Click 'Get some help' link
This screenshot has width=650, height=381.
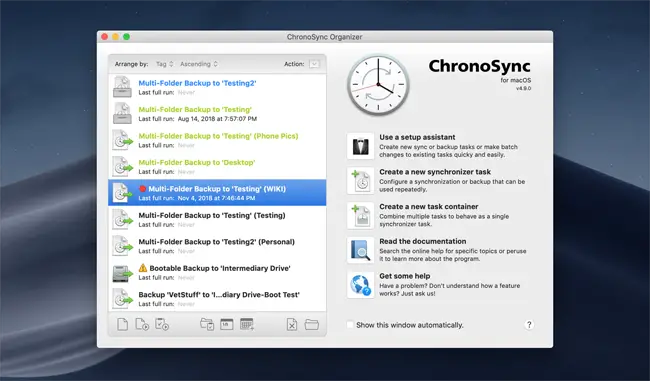click(405, 276)
